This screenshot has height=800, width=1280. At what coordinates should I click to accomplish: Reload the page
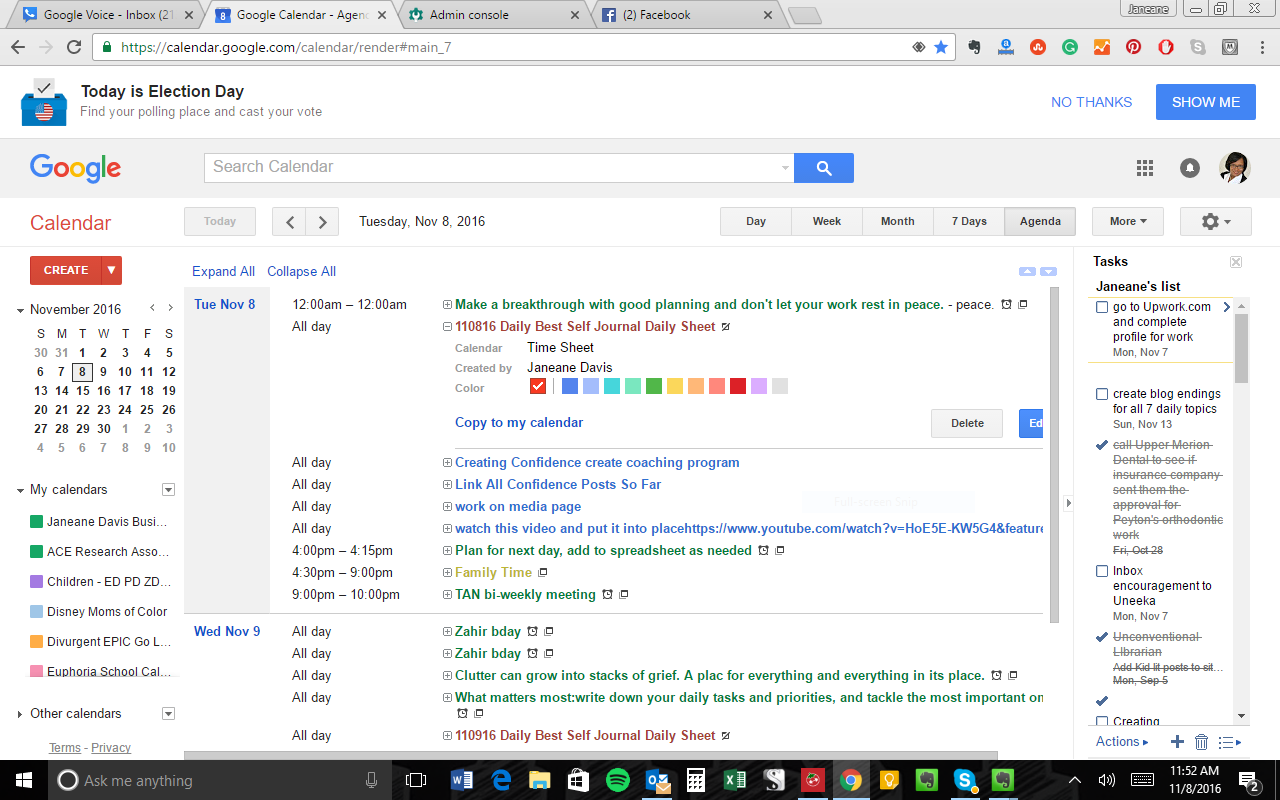click(74, 47)
